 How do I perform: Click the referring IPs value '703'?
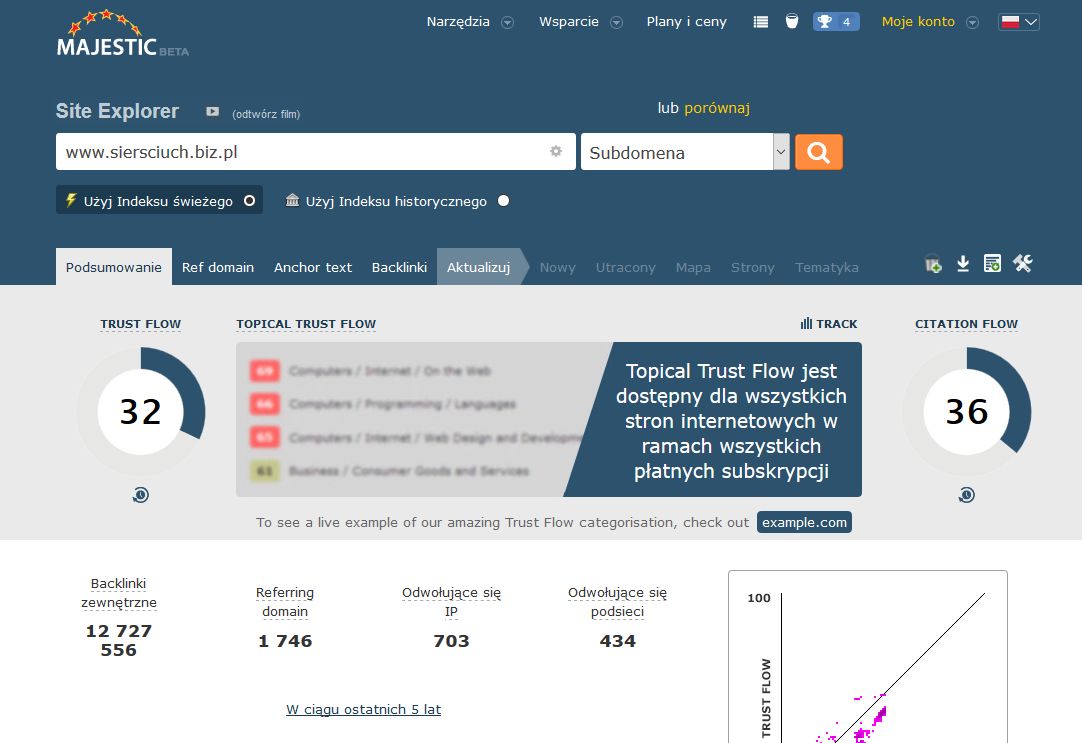pyautogui.click(x=451, y=641)
